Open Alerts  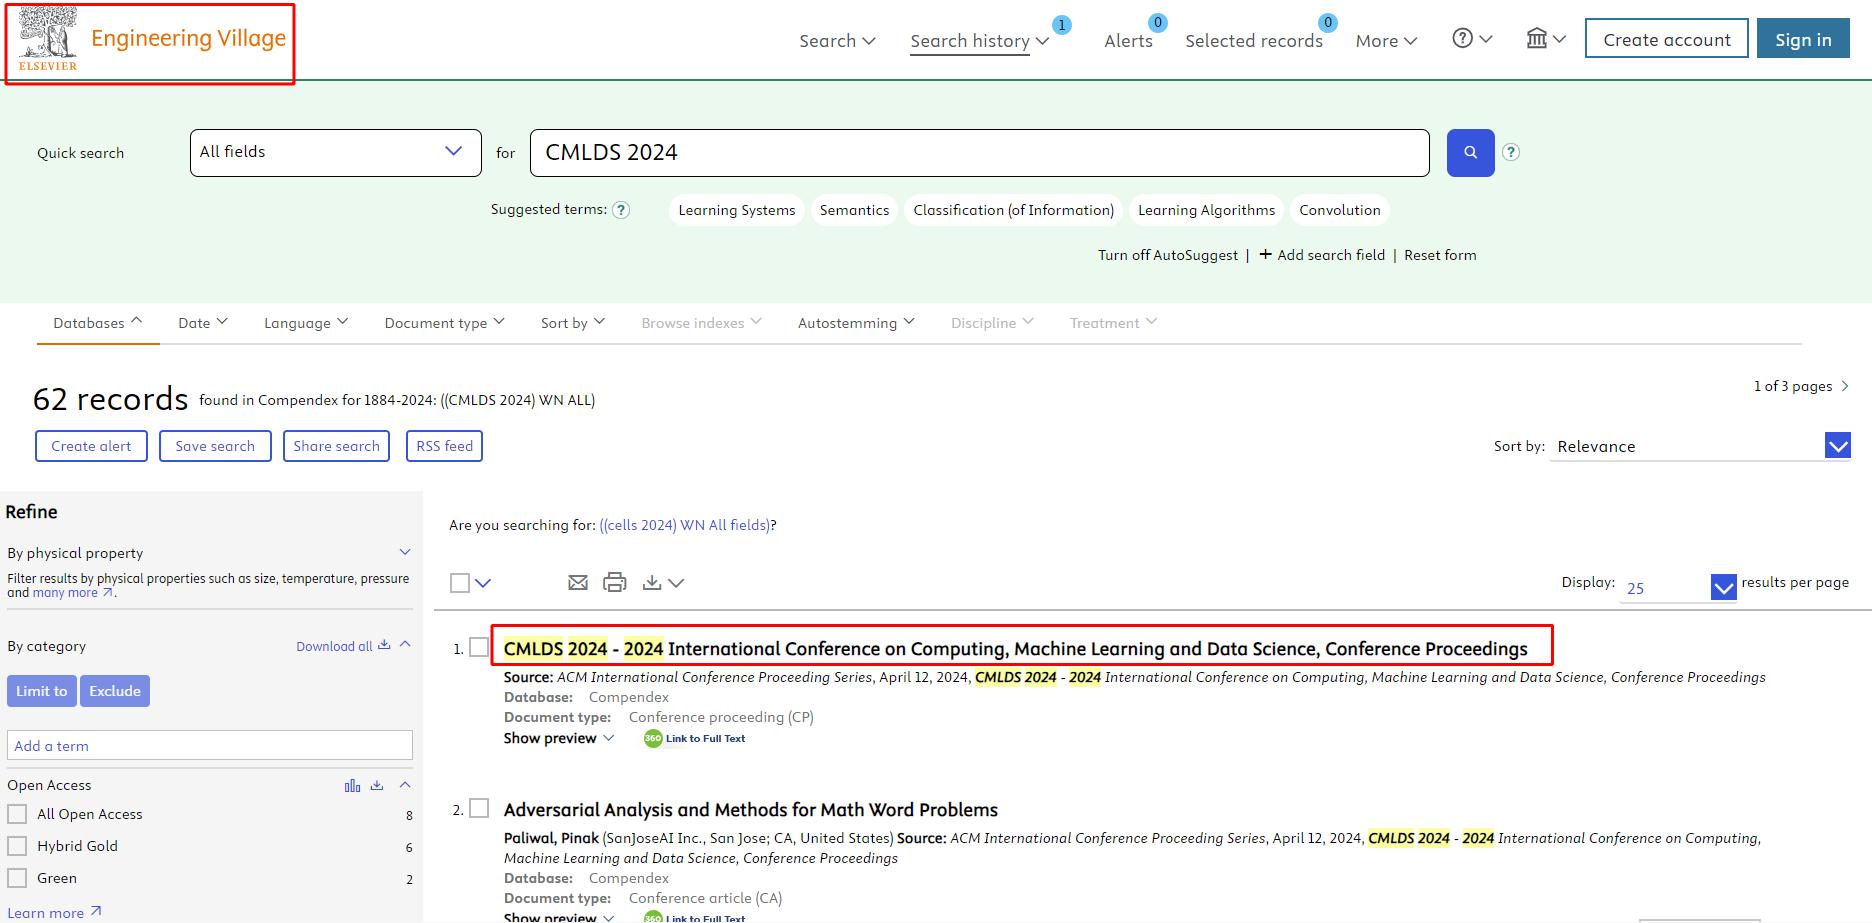click(x=1128, y=41)
